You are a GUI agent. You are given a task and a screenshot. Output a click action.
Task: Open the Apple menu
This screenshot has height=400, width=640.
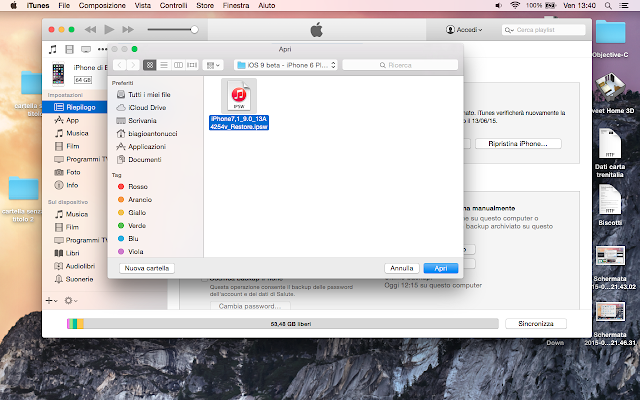[13, 5]
